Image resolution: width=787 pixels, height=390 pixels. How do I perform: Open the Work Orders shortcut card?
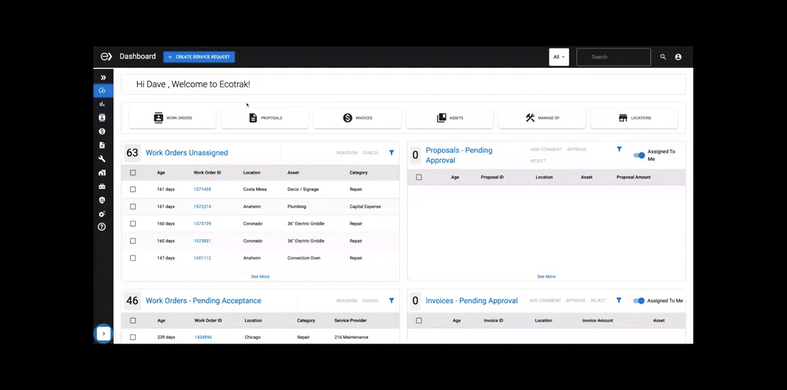click(x=173, y=118)
